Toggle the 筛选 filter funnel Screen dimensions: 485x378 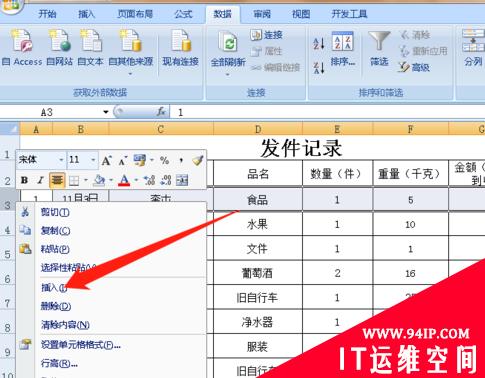pos(379,48)
